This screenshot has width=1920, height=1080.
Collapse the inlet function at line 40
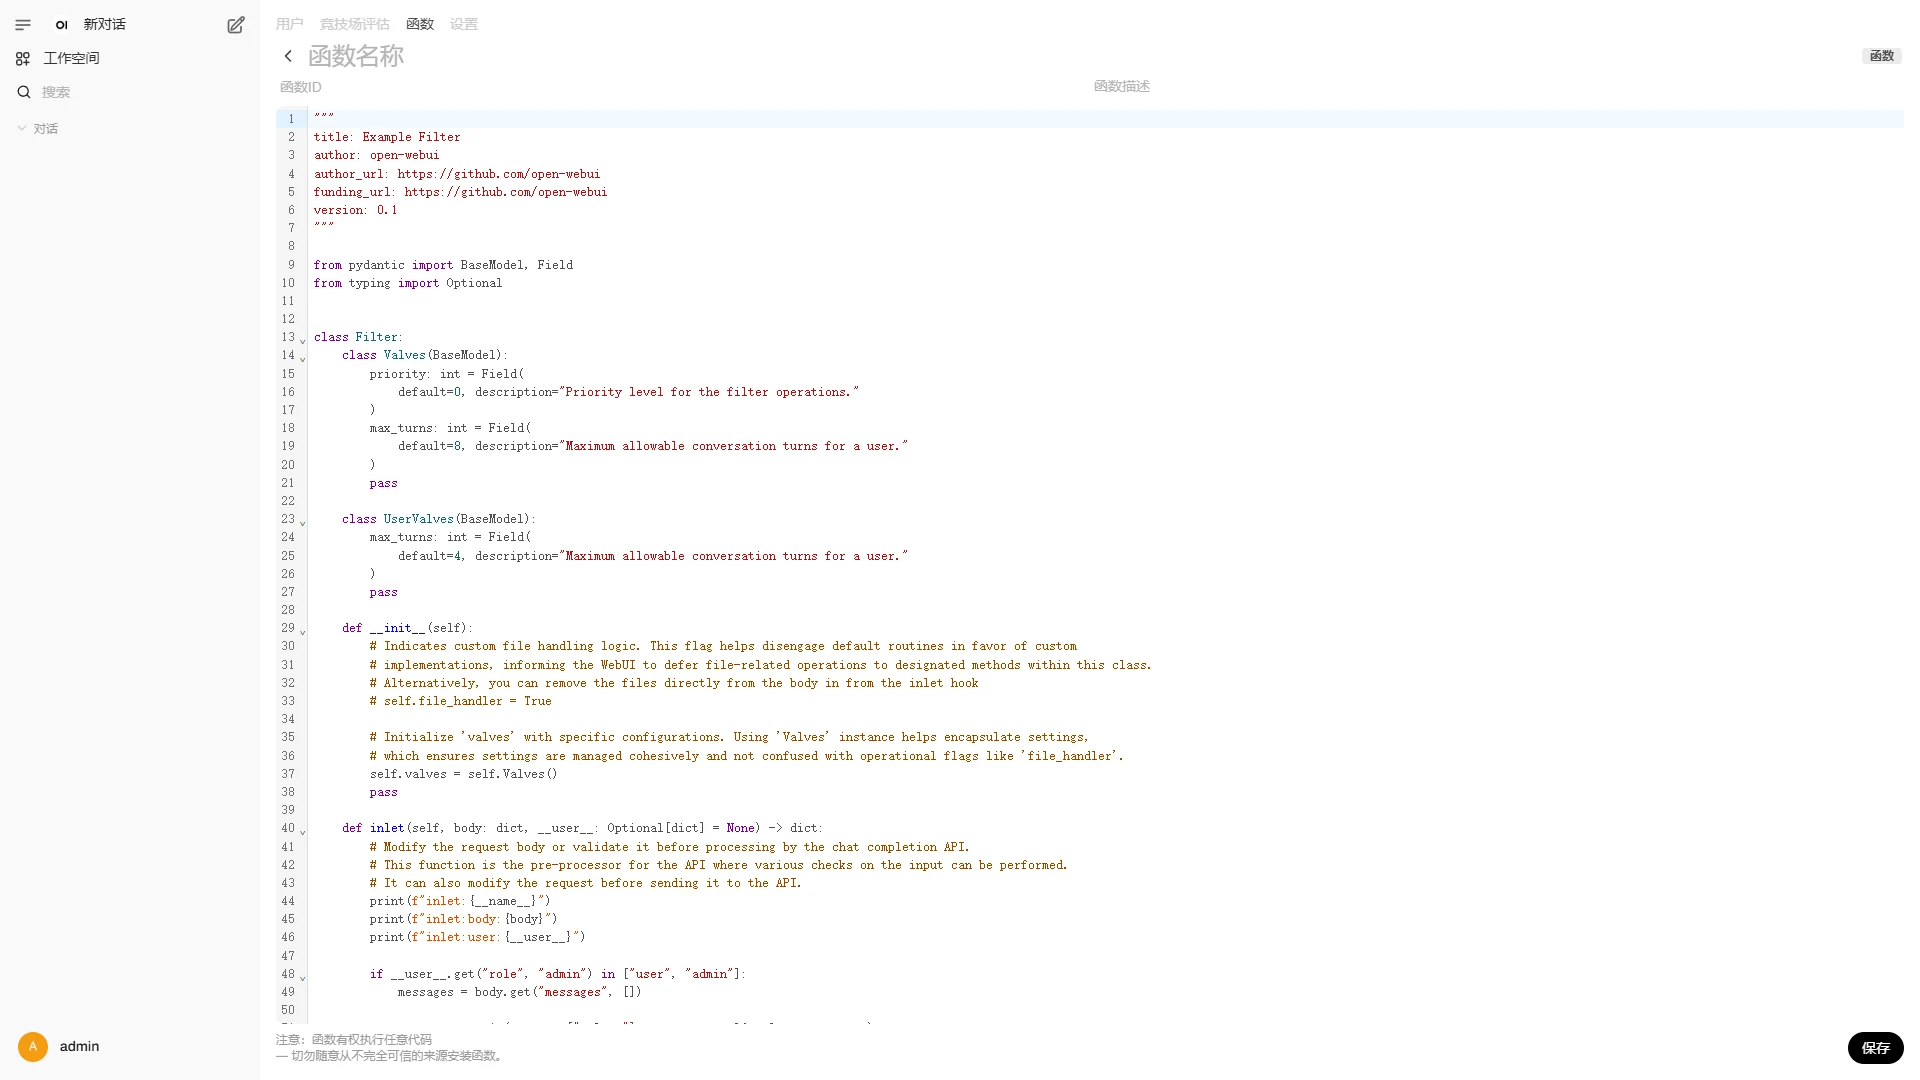[301, 831]
